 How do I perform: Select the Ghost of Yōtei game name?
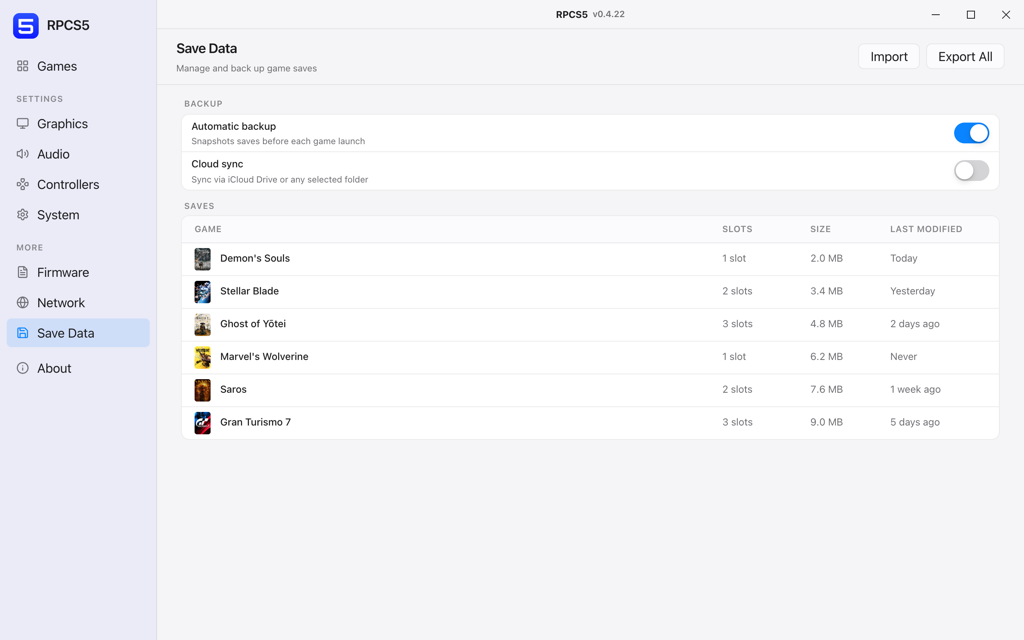[253, 323]
